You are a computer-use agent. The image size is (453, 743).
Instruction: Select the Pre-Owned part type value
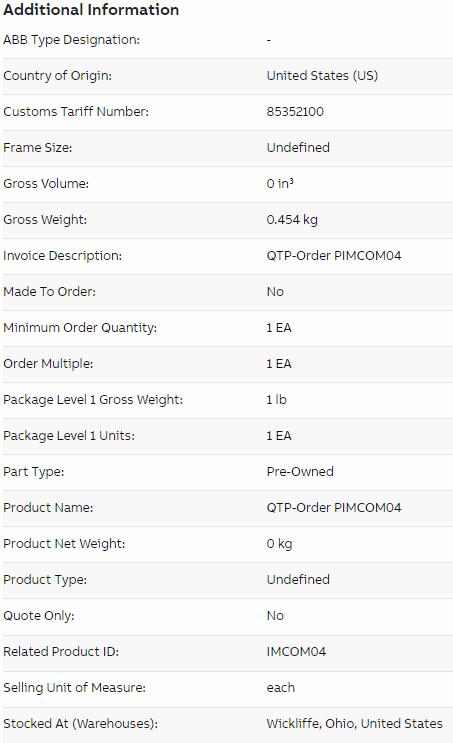click(x=300, y=472)
